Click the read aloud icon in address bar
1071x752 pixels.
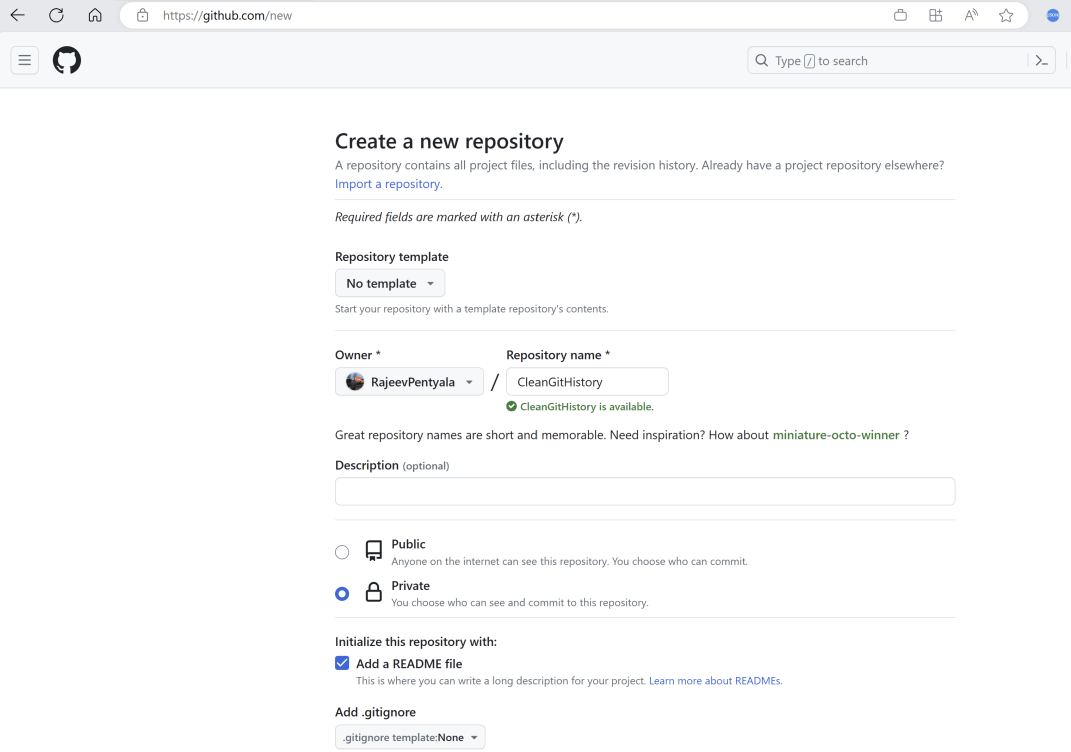tap(970, 15)
